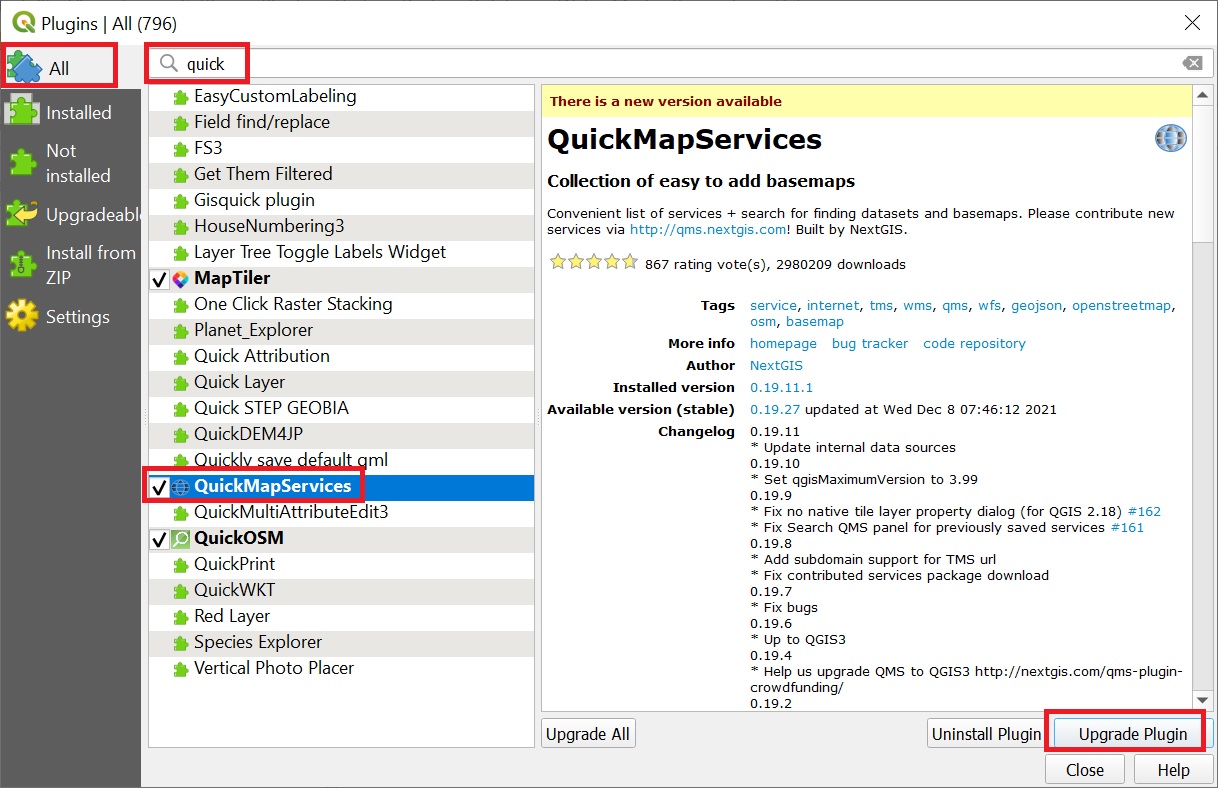Open the code repository link

974,343
